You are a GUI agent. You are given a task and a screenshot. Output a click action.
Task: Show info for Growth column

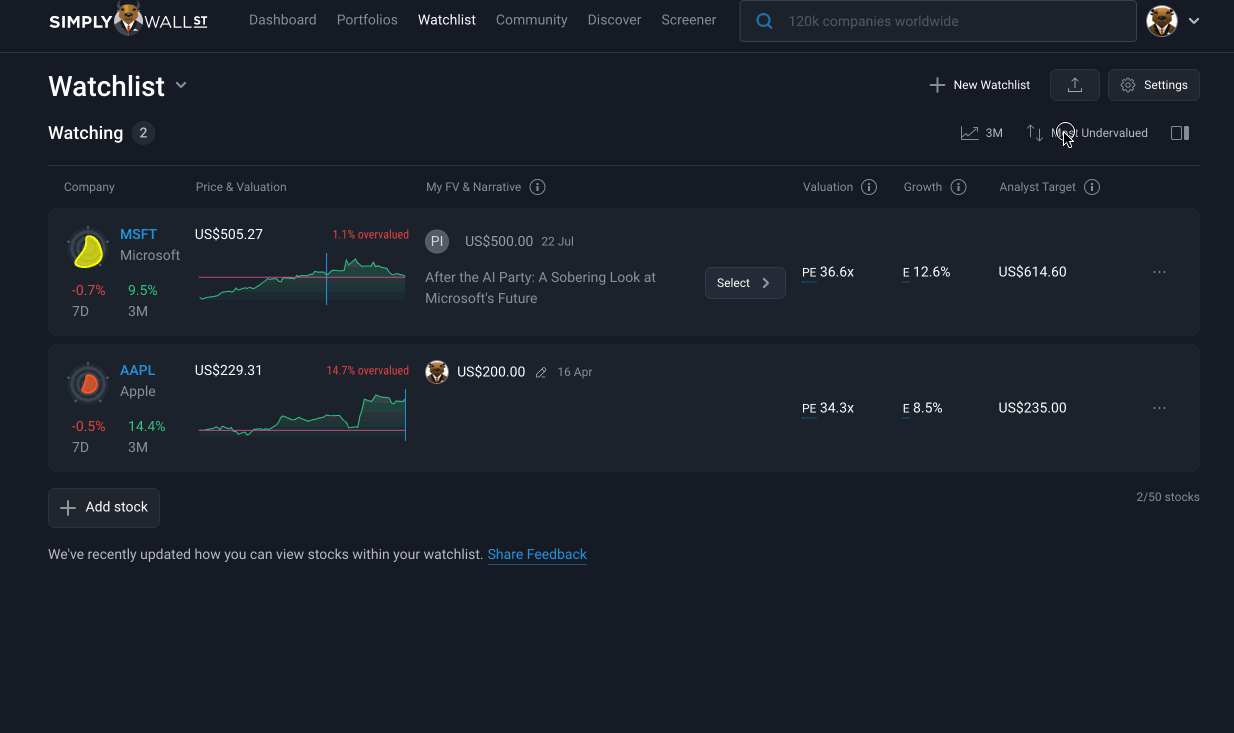click(x=958, y=187)
